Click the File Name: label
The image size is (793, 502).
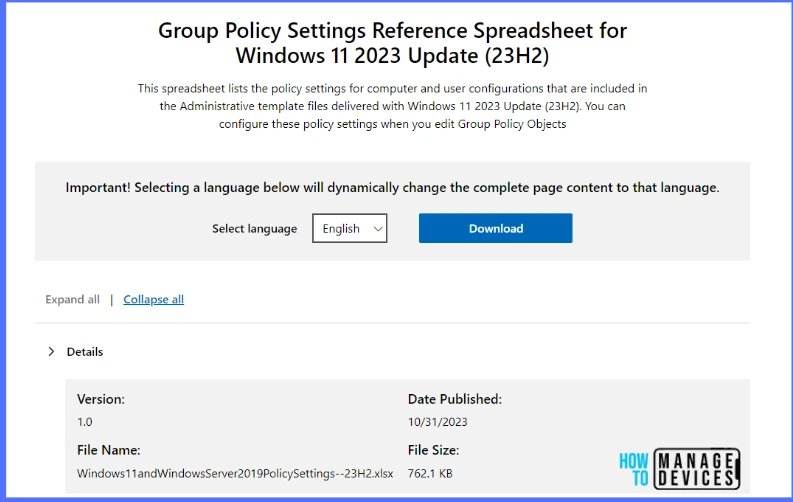(109, 450)
